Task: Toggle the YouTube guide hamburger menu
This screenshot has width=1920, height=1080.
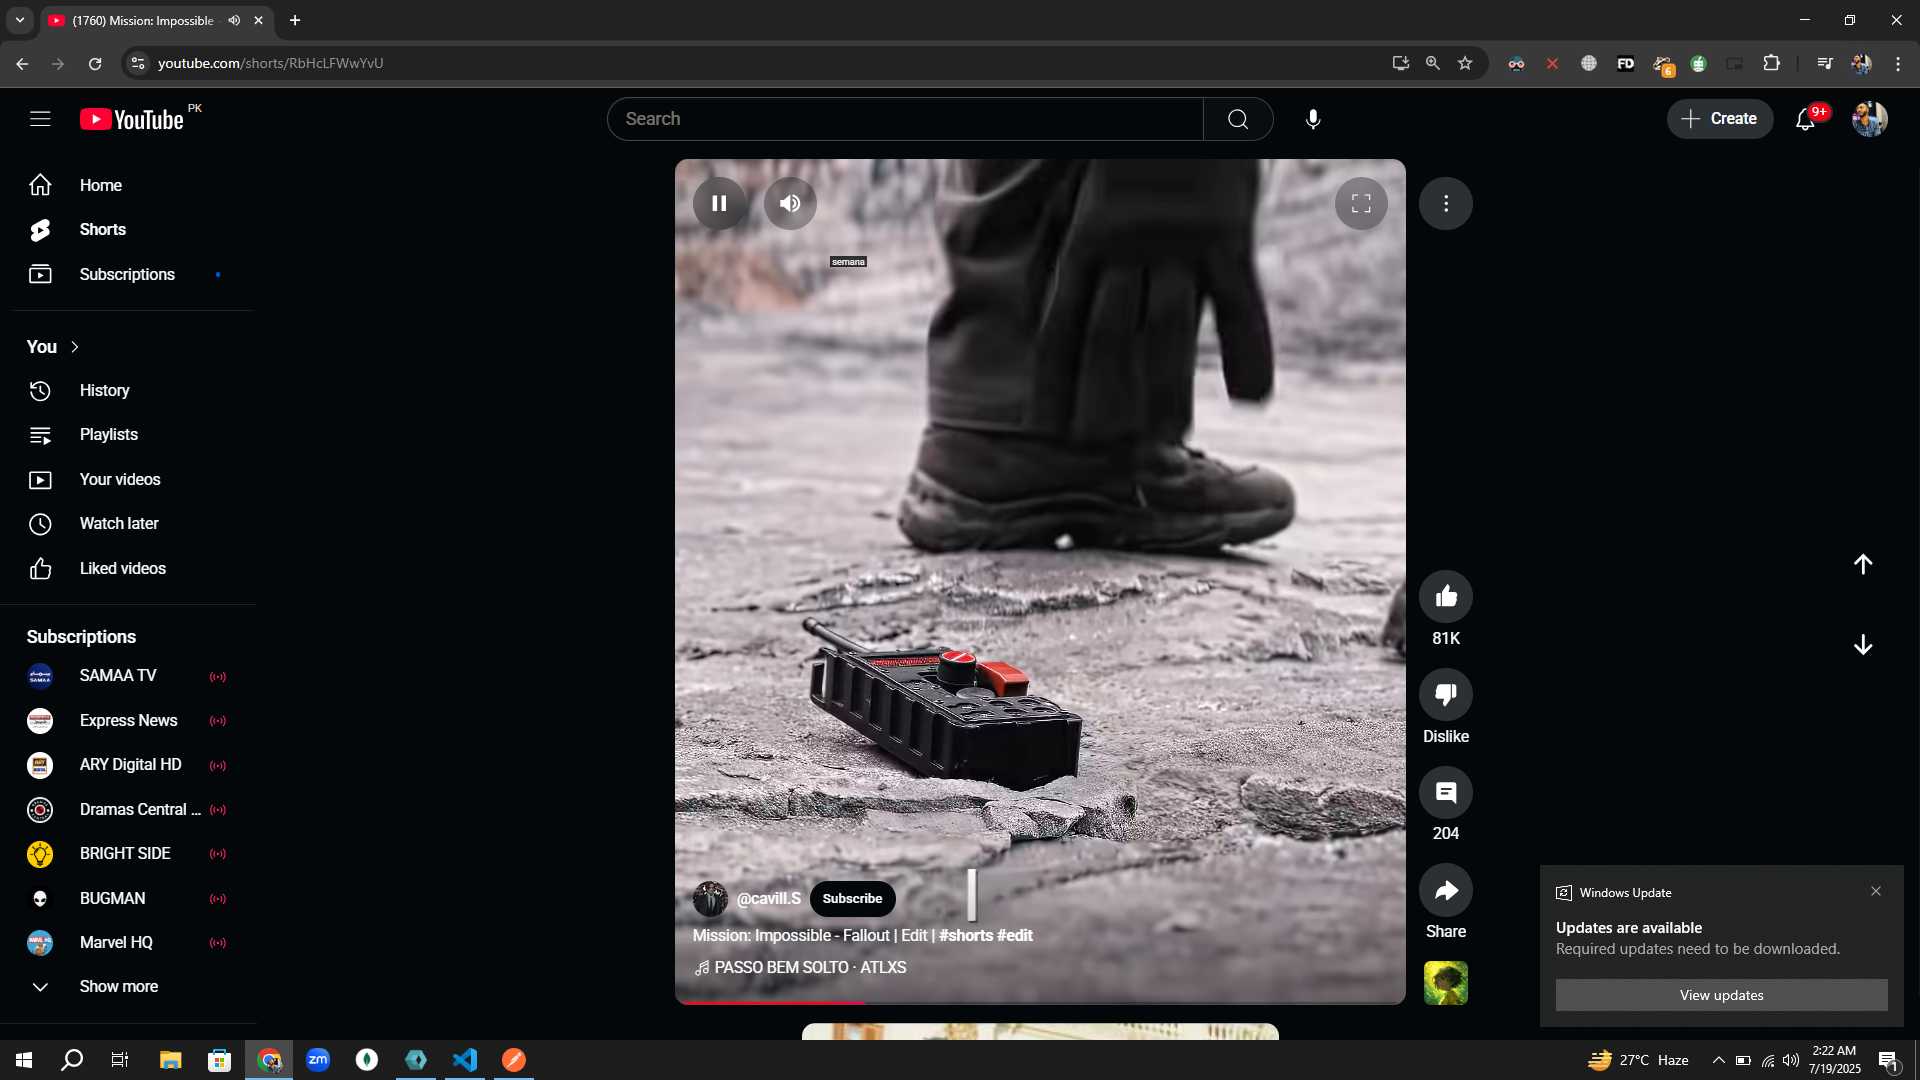Action: 40,119
